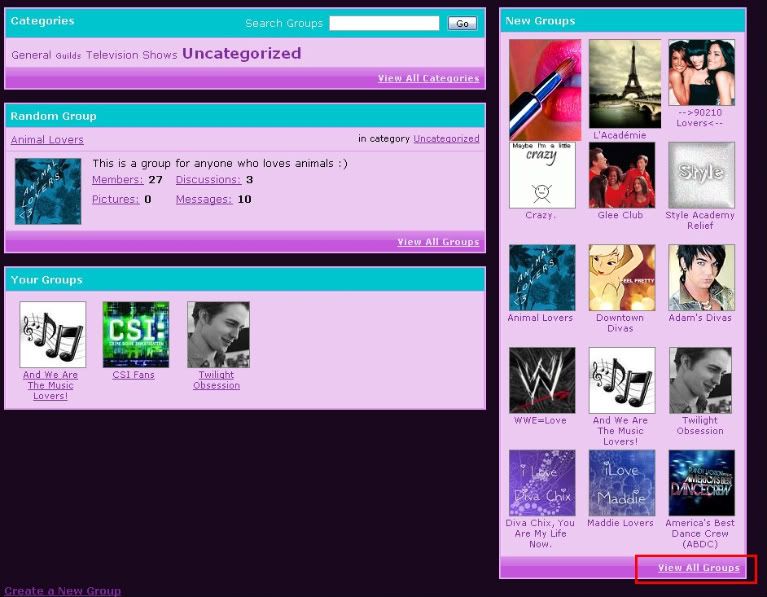767x597 pixels.
Task: Click the Crazy group thumbnail
Action: [542, 175]
